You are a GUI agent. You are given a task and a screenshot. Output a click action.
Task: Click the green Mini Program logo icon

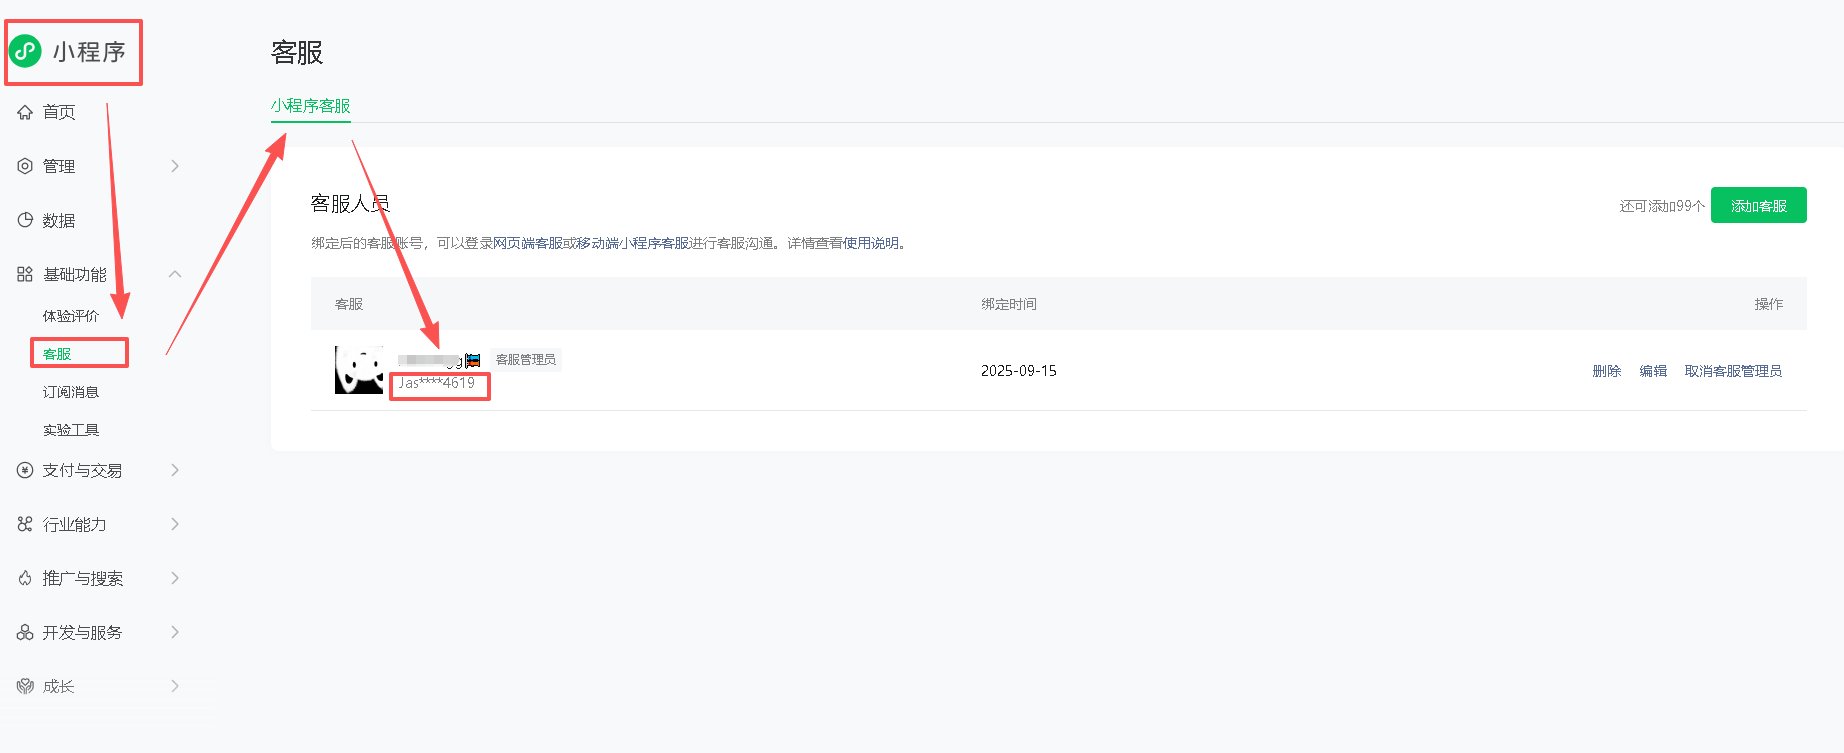26,51
